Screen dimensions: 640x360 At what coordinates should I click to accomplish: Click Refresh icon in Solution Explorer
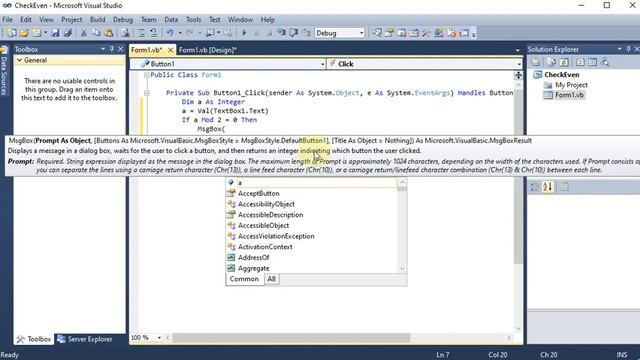[564, 62]
